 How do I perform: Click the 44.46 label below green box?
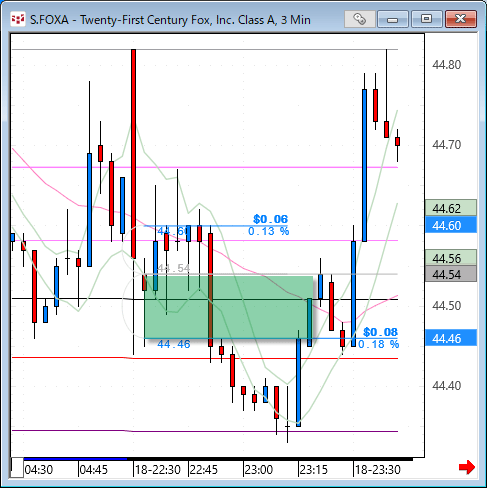pos(174,344)
